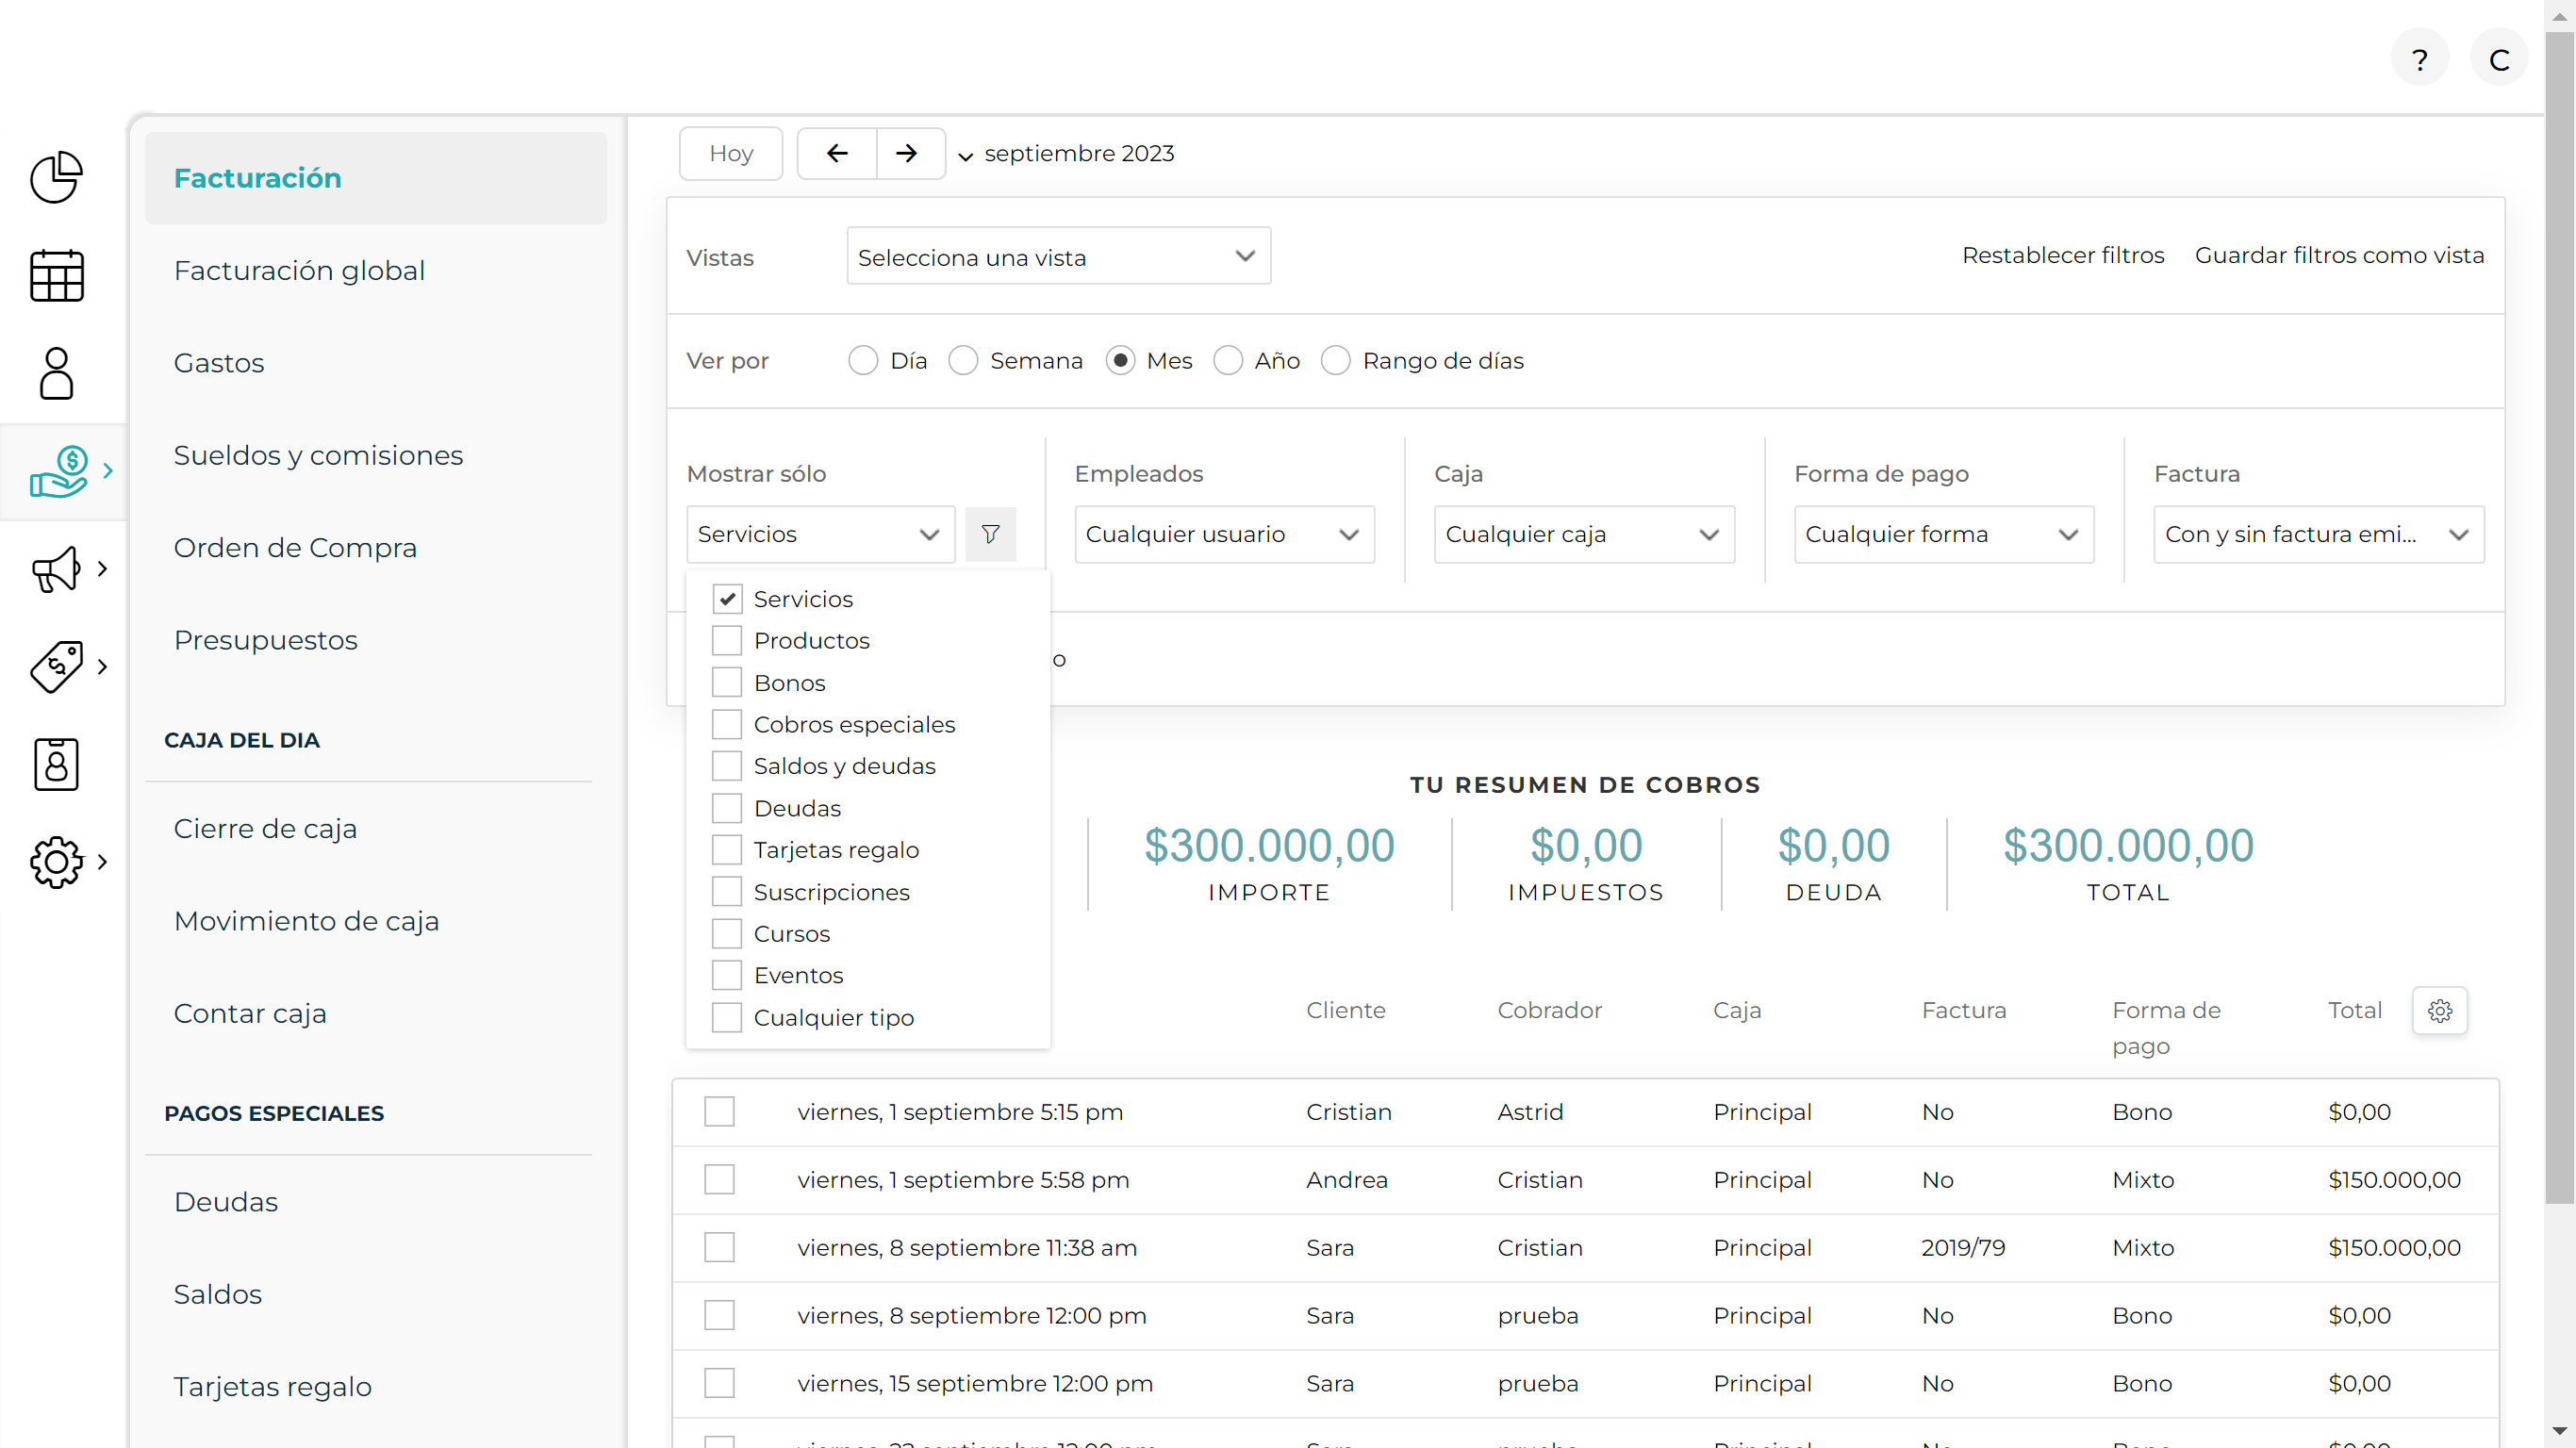Viewport: 2576px width, 1448px height.
Task: Click Guardar filtros como vista link
Action: pos(2339,255)
